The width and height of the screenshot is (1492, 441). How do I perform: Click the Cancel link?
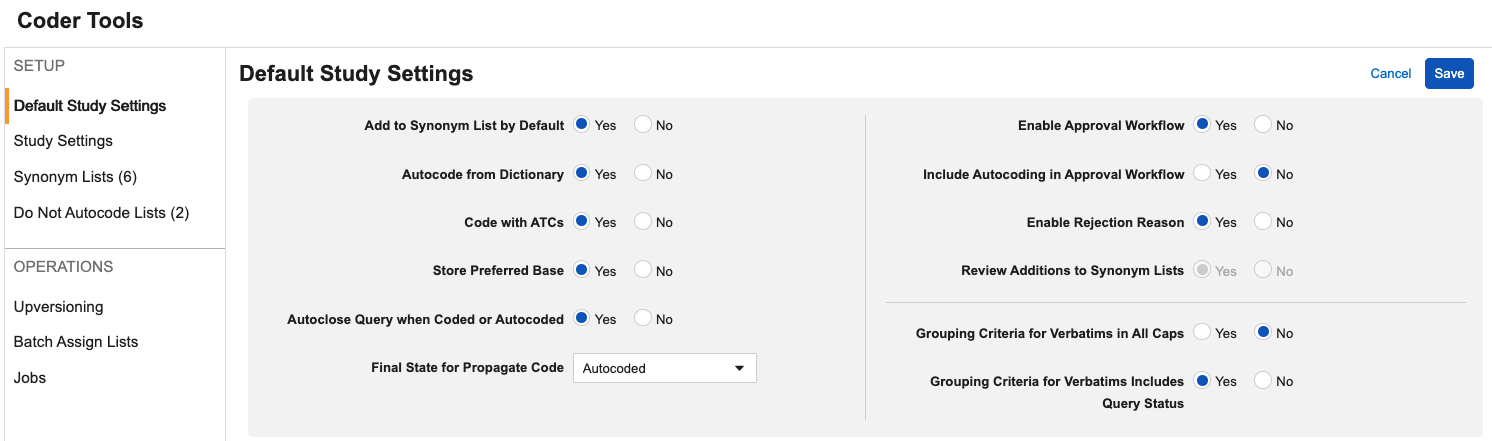pos(1390,73)
